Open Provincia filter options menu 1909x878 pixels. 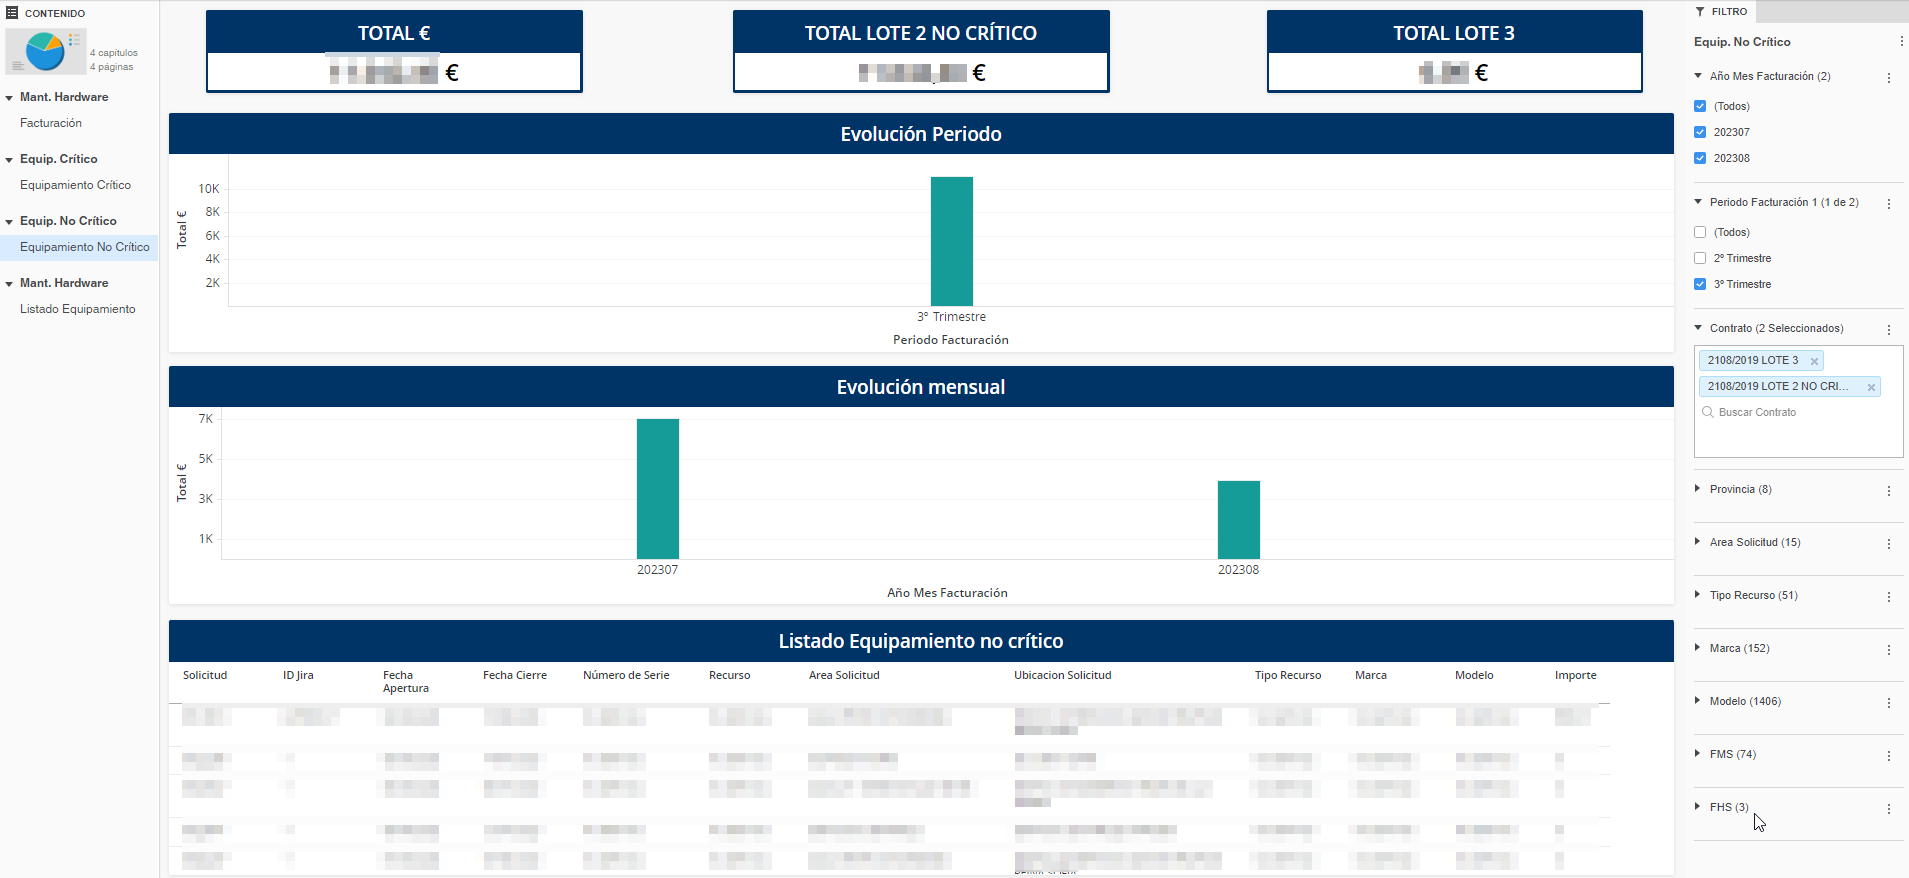point(1889,491)
